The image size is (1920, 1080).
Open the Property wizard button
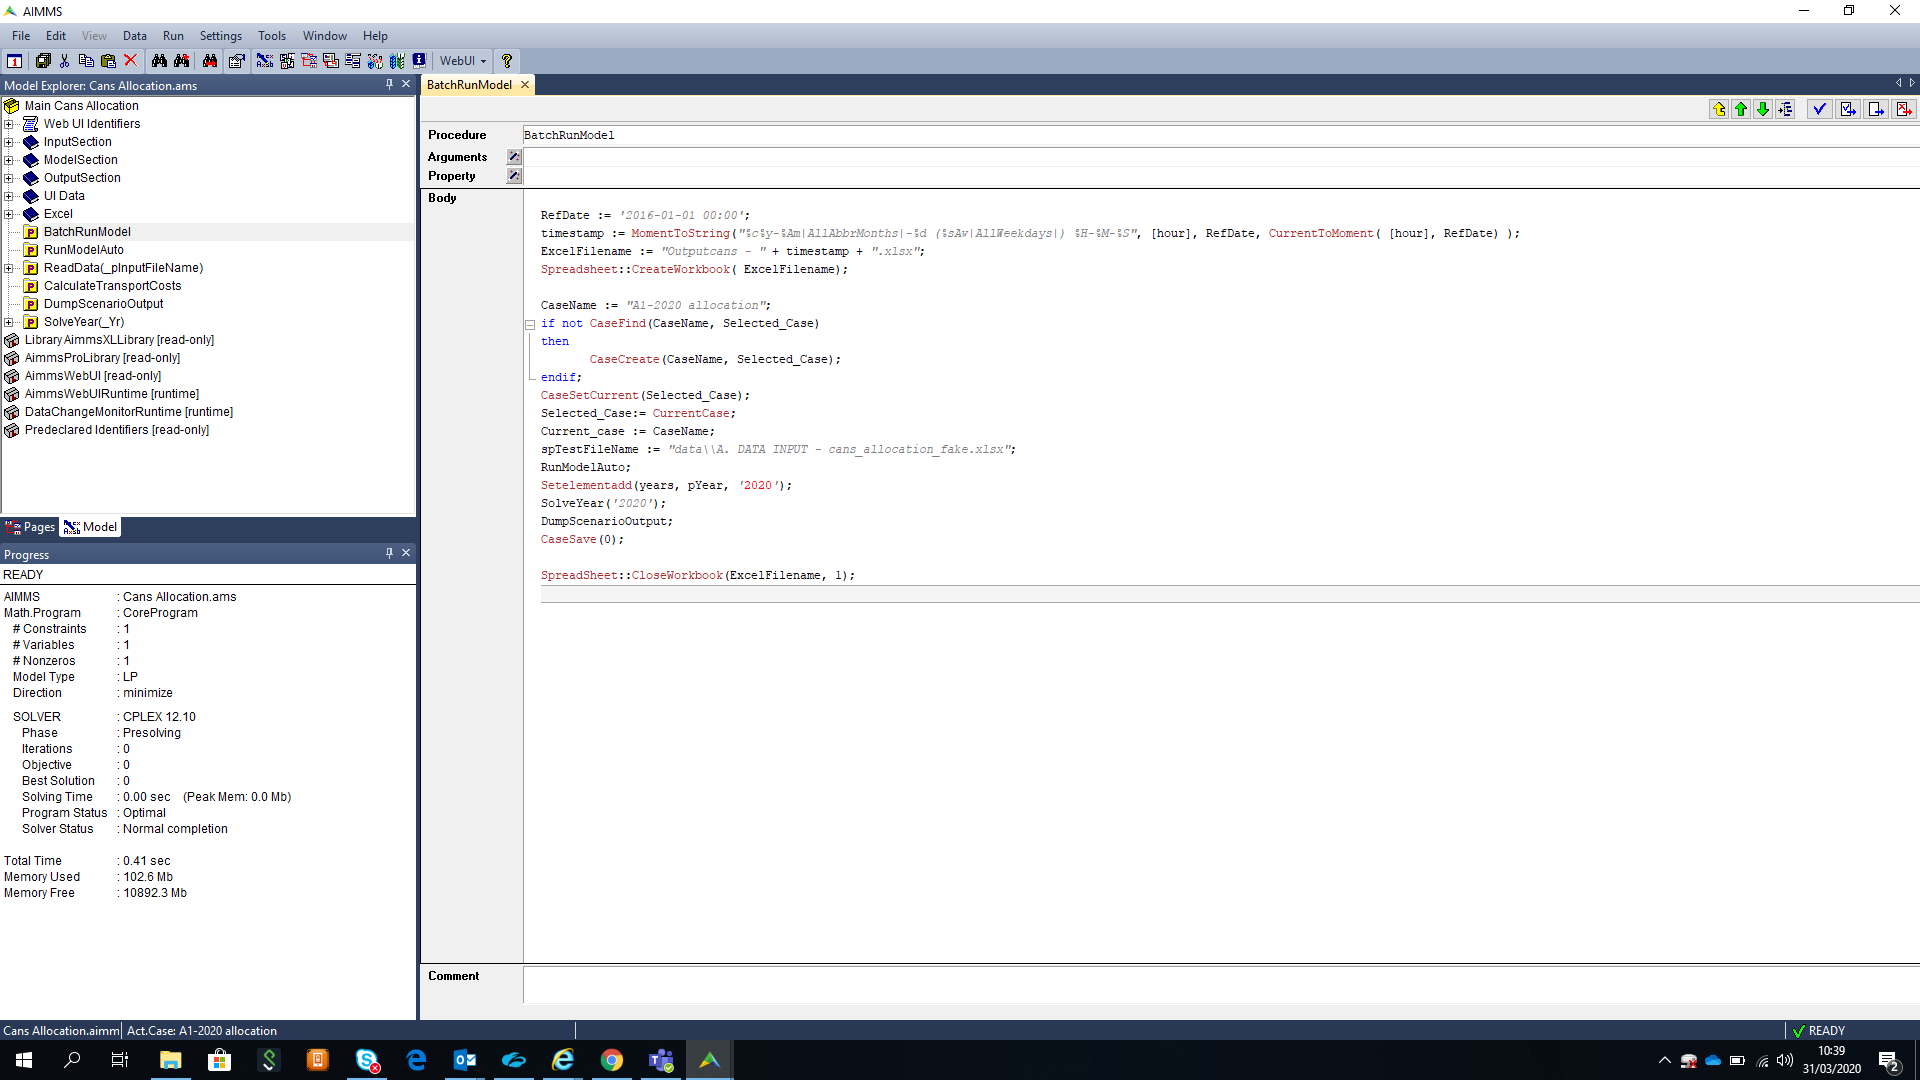514,176
